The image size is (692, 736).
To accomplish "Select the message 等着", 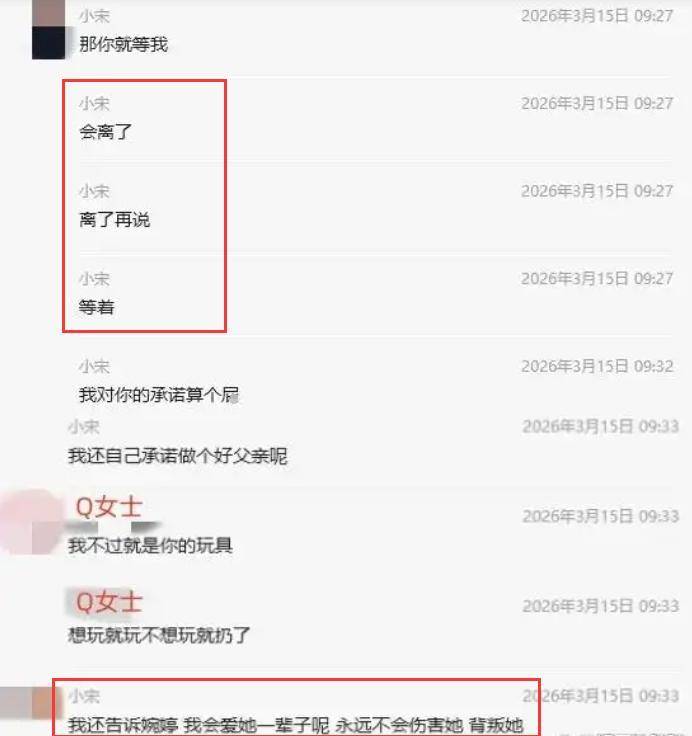I will [97, 307].
